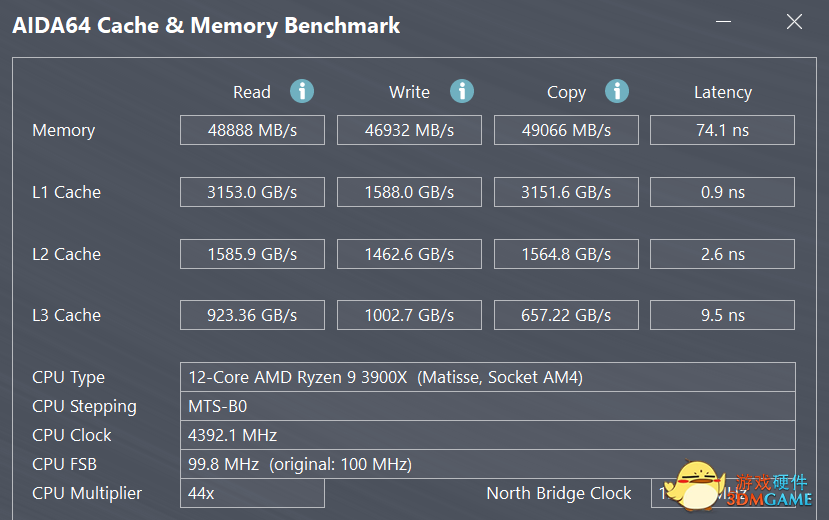Select the Memory Read result field
Screen dimensions: 829x520
tap(252, 130)
